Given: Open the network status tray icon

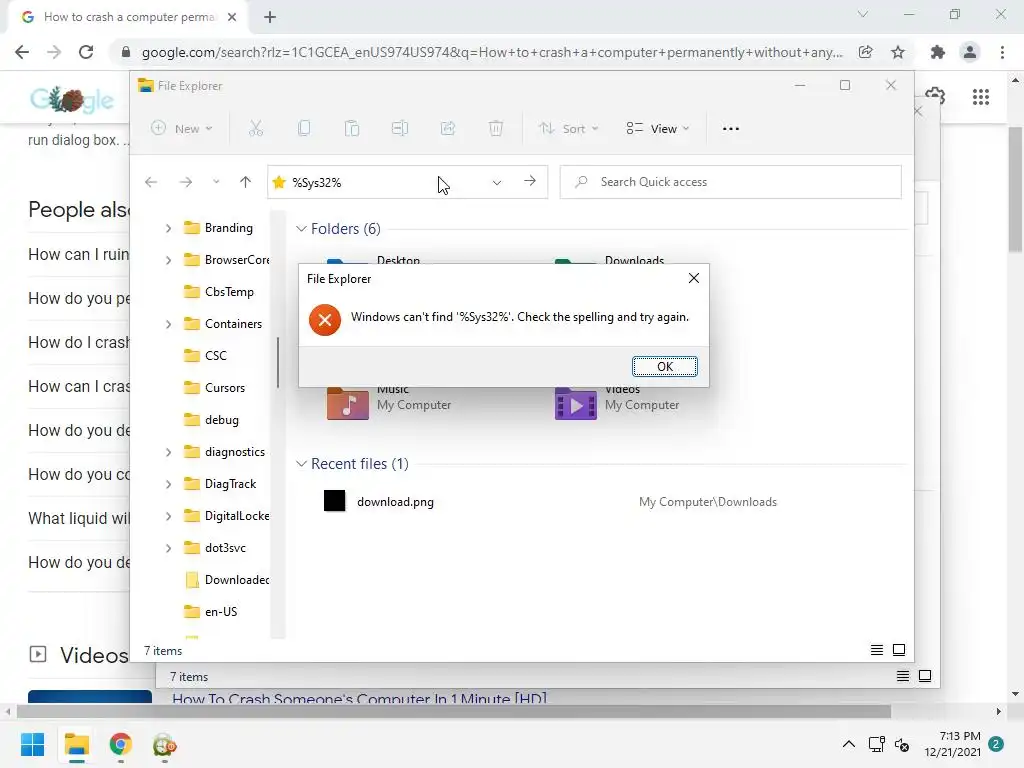Looking at the screenshot, I should tap(876, 744).
